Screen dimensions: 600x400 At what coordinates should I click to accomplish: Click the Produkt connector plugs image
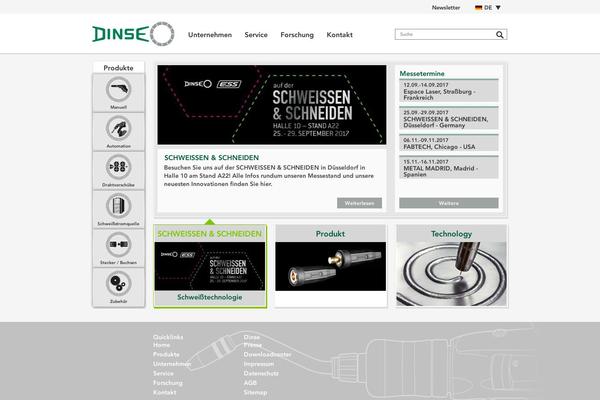click(x=331, y=266)
